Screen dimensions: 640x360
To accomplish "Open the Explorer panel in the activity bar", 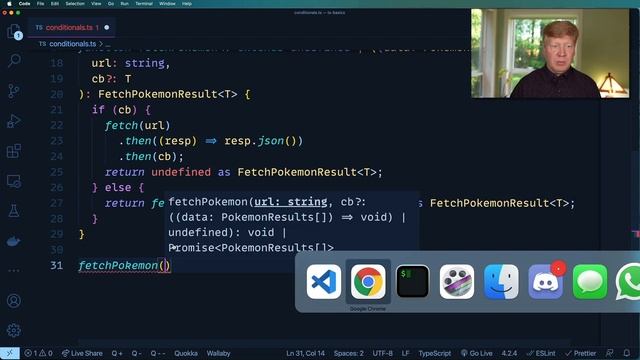I will click(x=14, y=32).
